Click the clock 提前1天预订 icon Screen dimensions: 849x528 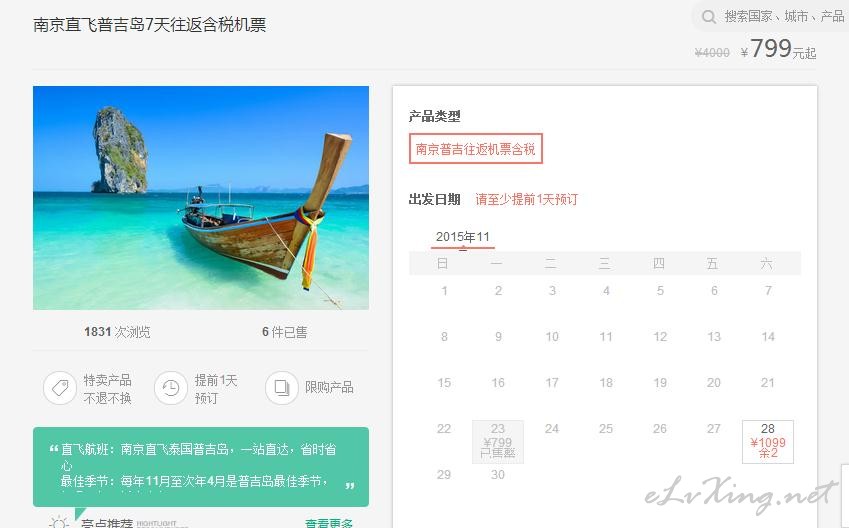point(171,388)
